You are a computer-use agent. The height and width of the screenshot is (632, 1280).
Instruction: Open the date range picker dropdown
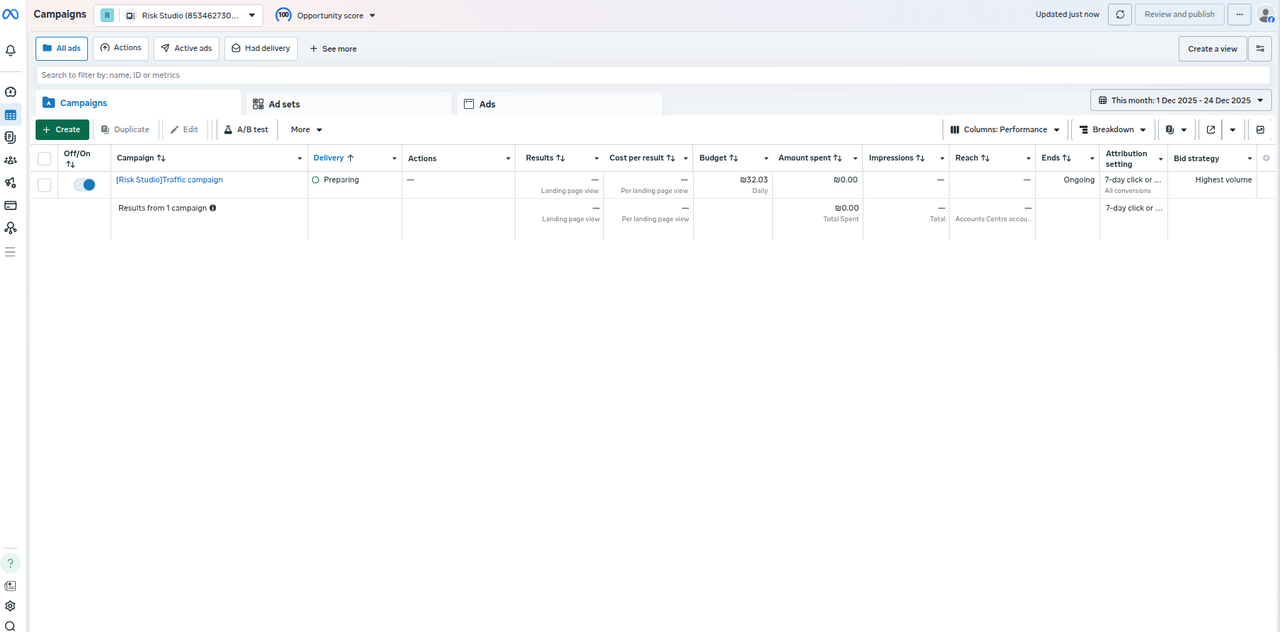(1181, 100)
